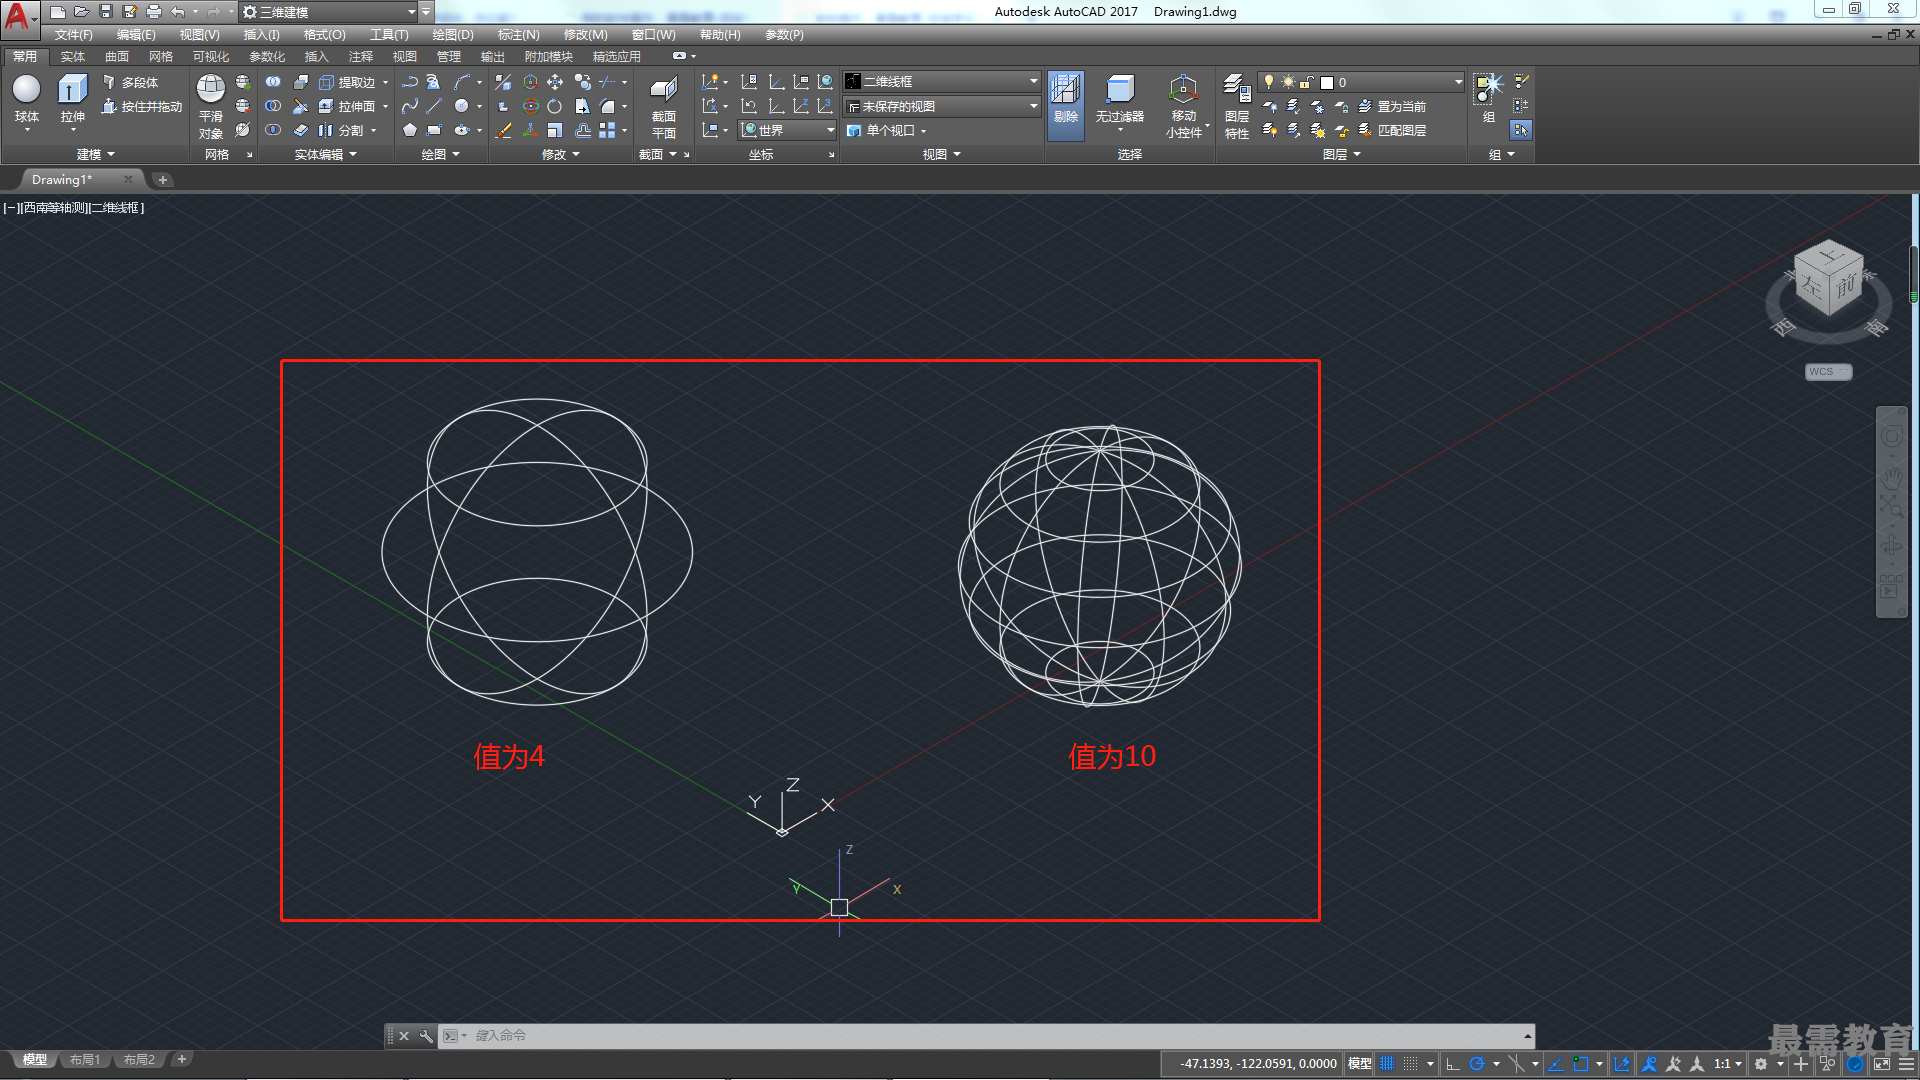Click layer 0 white color swatch

[1327, 82]
